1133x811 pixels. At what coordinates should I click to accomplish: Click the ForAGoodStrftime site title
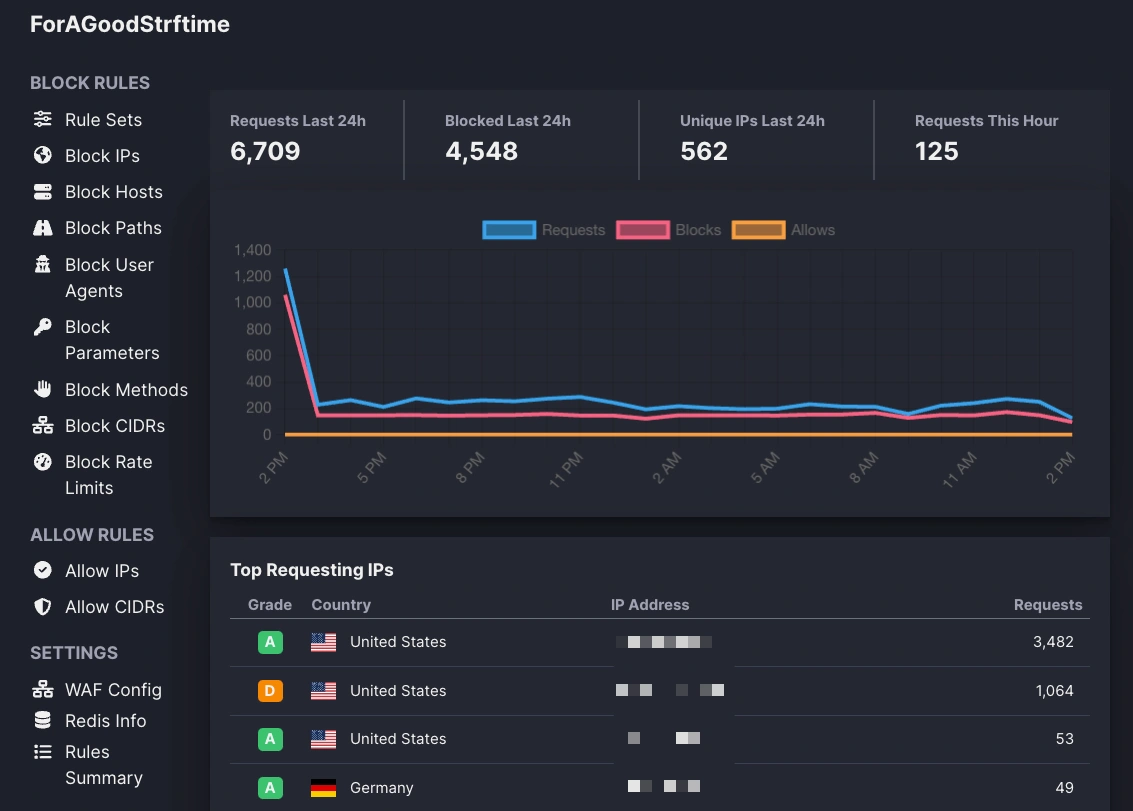[130, 24]
